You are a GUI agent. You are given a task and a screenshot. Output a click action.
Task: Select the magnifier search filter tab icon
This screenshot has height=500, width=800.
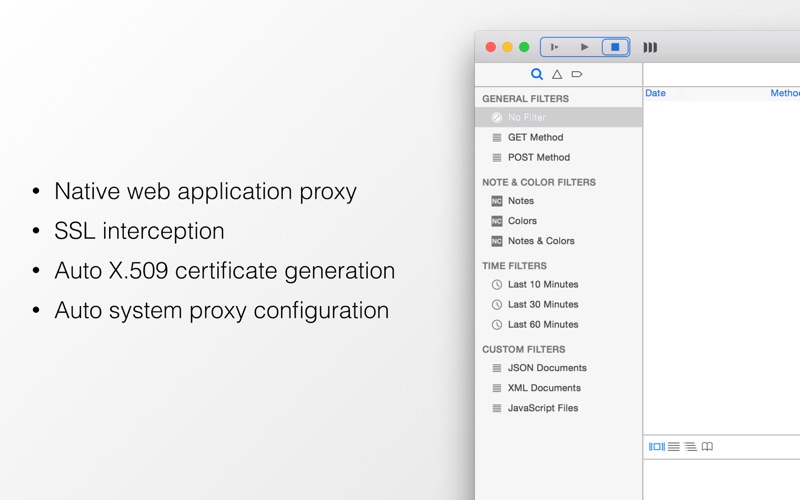(537, 74)
